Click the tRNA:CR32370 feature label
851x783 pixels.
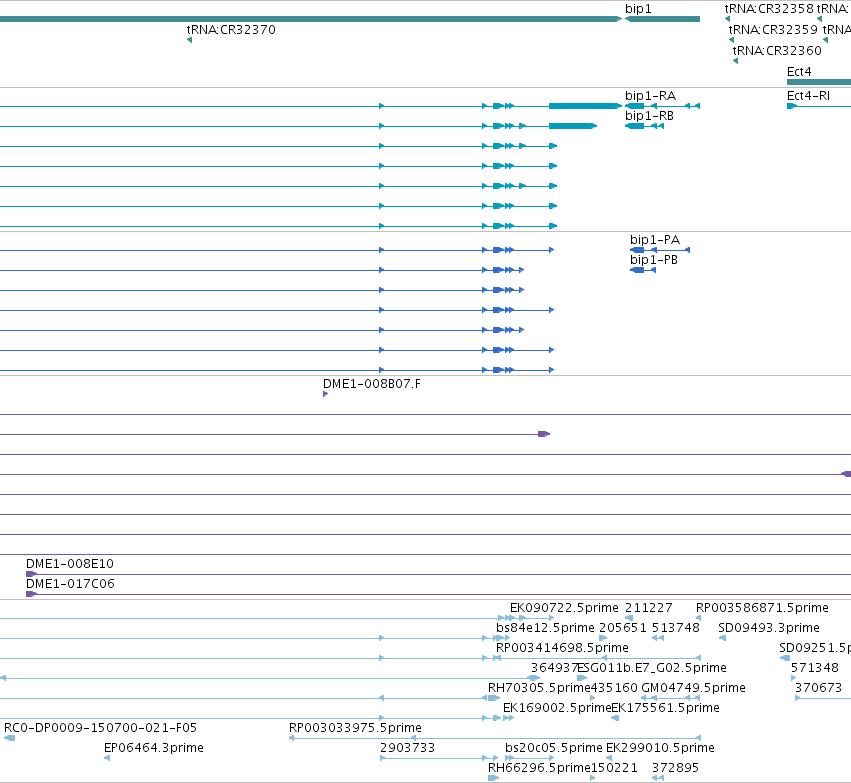tap(231, 29)
